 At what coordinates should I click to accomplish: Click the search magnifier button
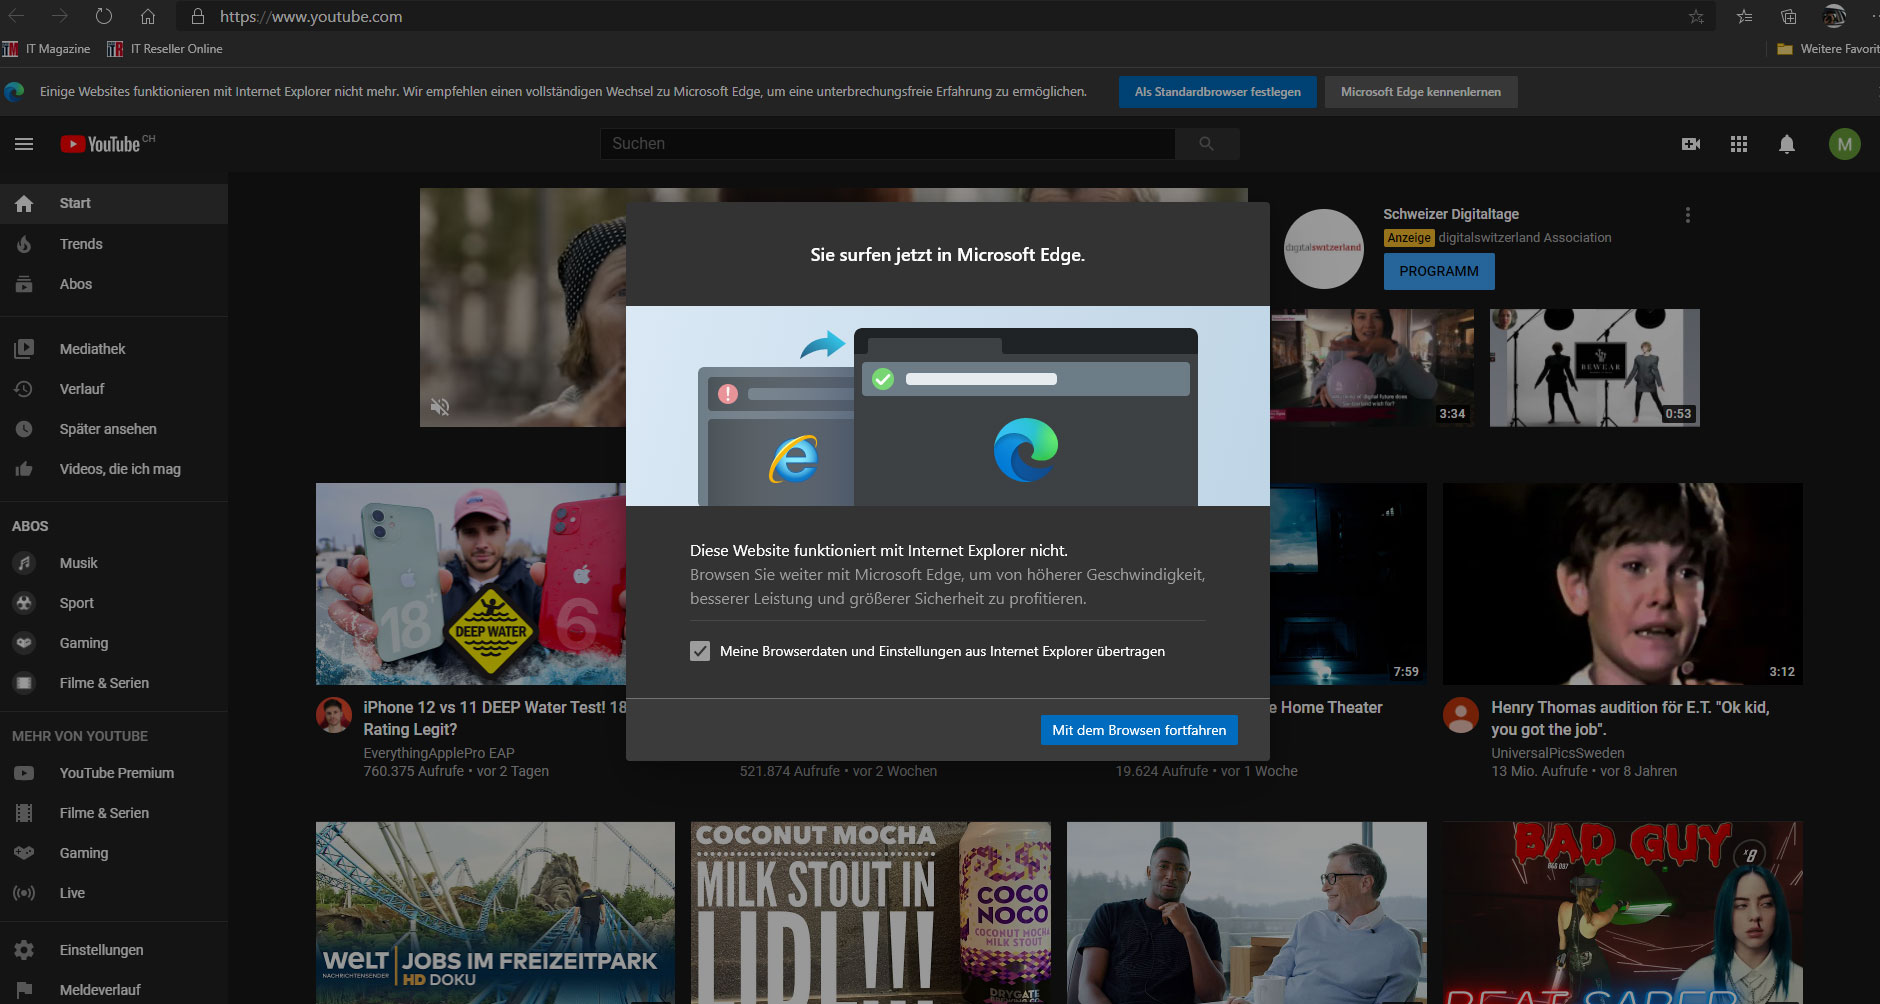[1207, 144]
